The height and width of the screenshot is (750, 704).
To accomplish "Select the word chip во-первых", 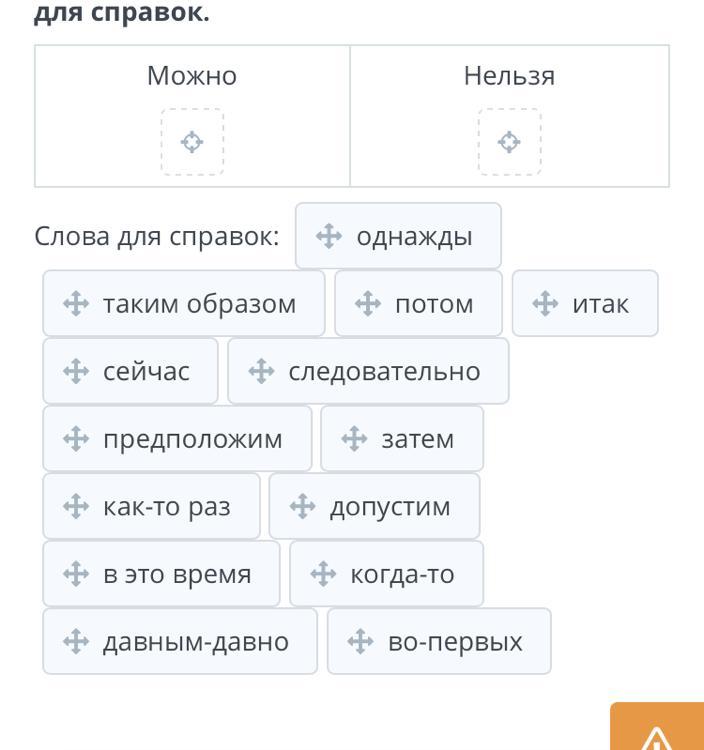I will [x=439, y=641].
